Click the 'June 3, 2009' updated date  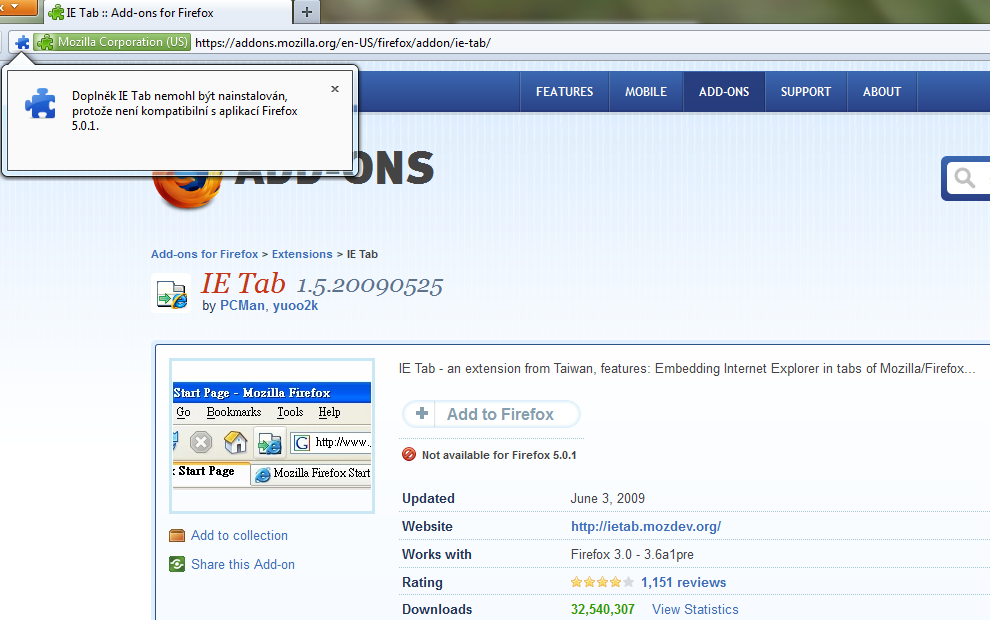607,498
